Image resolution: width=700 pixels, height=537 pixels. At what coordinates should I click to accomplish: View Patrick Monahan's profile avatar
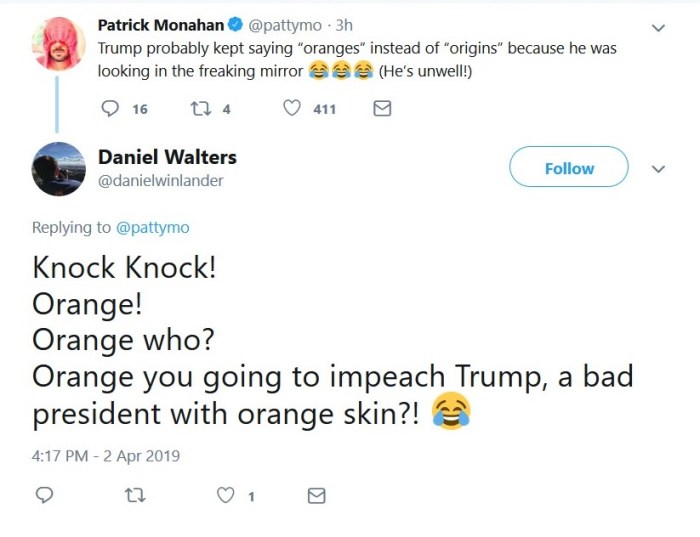coord(59,44)
